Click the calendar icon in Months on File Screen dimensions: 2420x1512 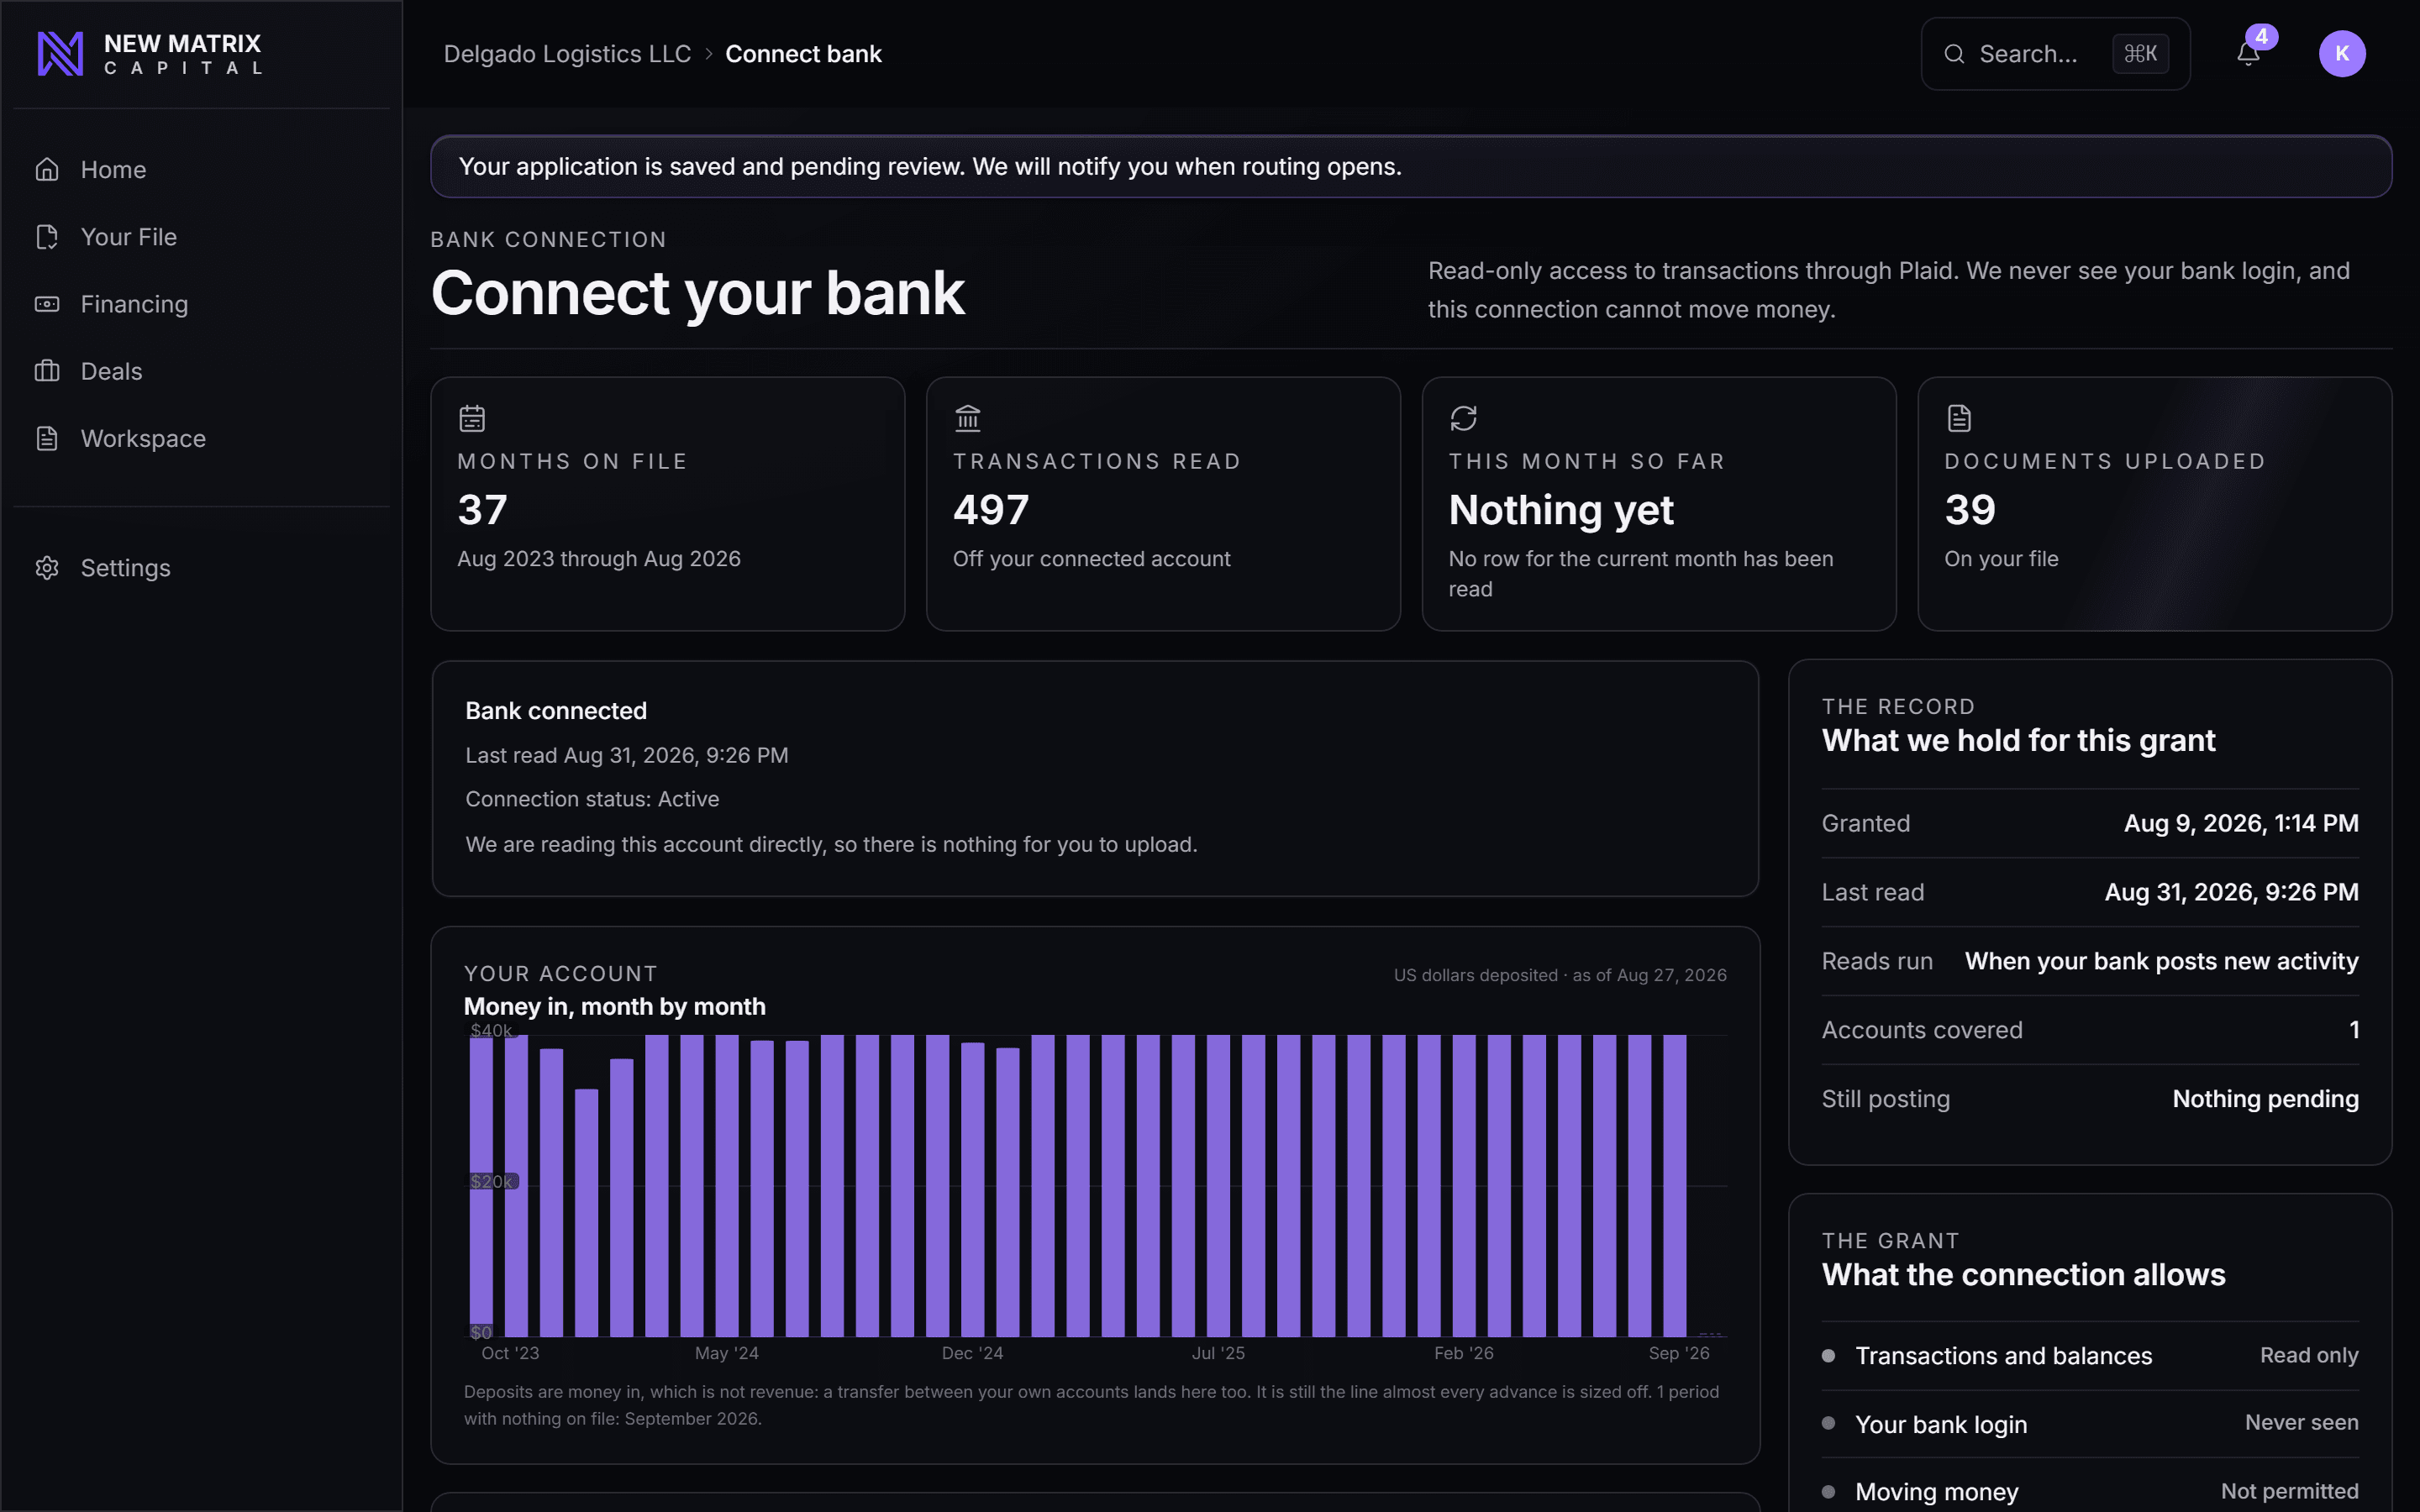point(472,418)
